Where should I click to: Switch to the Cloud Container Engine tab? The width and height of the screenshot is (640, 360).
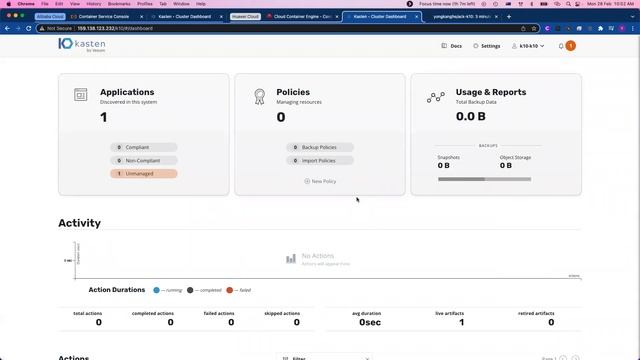(302, 17)
